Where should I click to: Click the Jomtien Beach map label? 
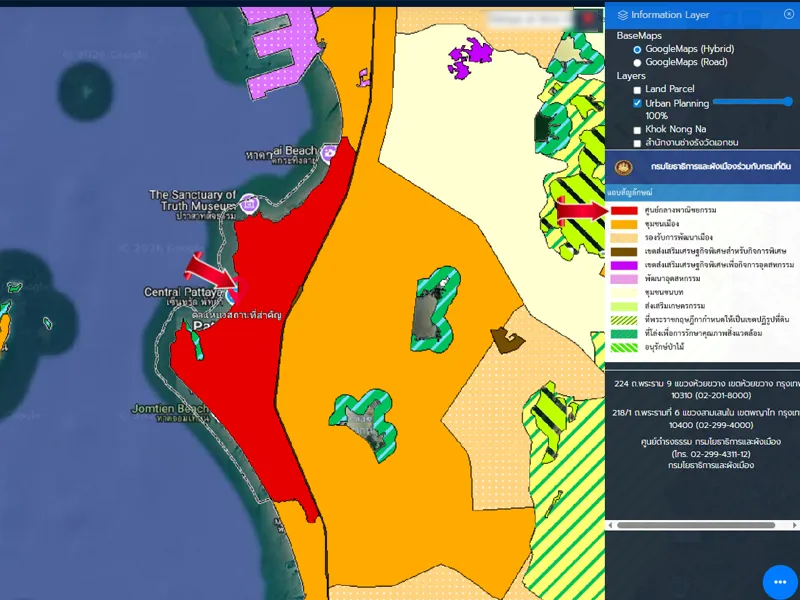point(169,409)
